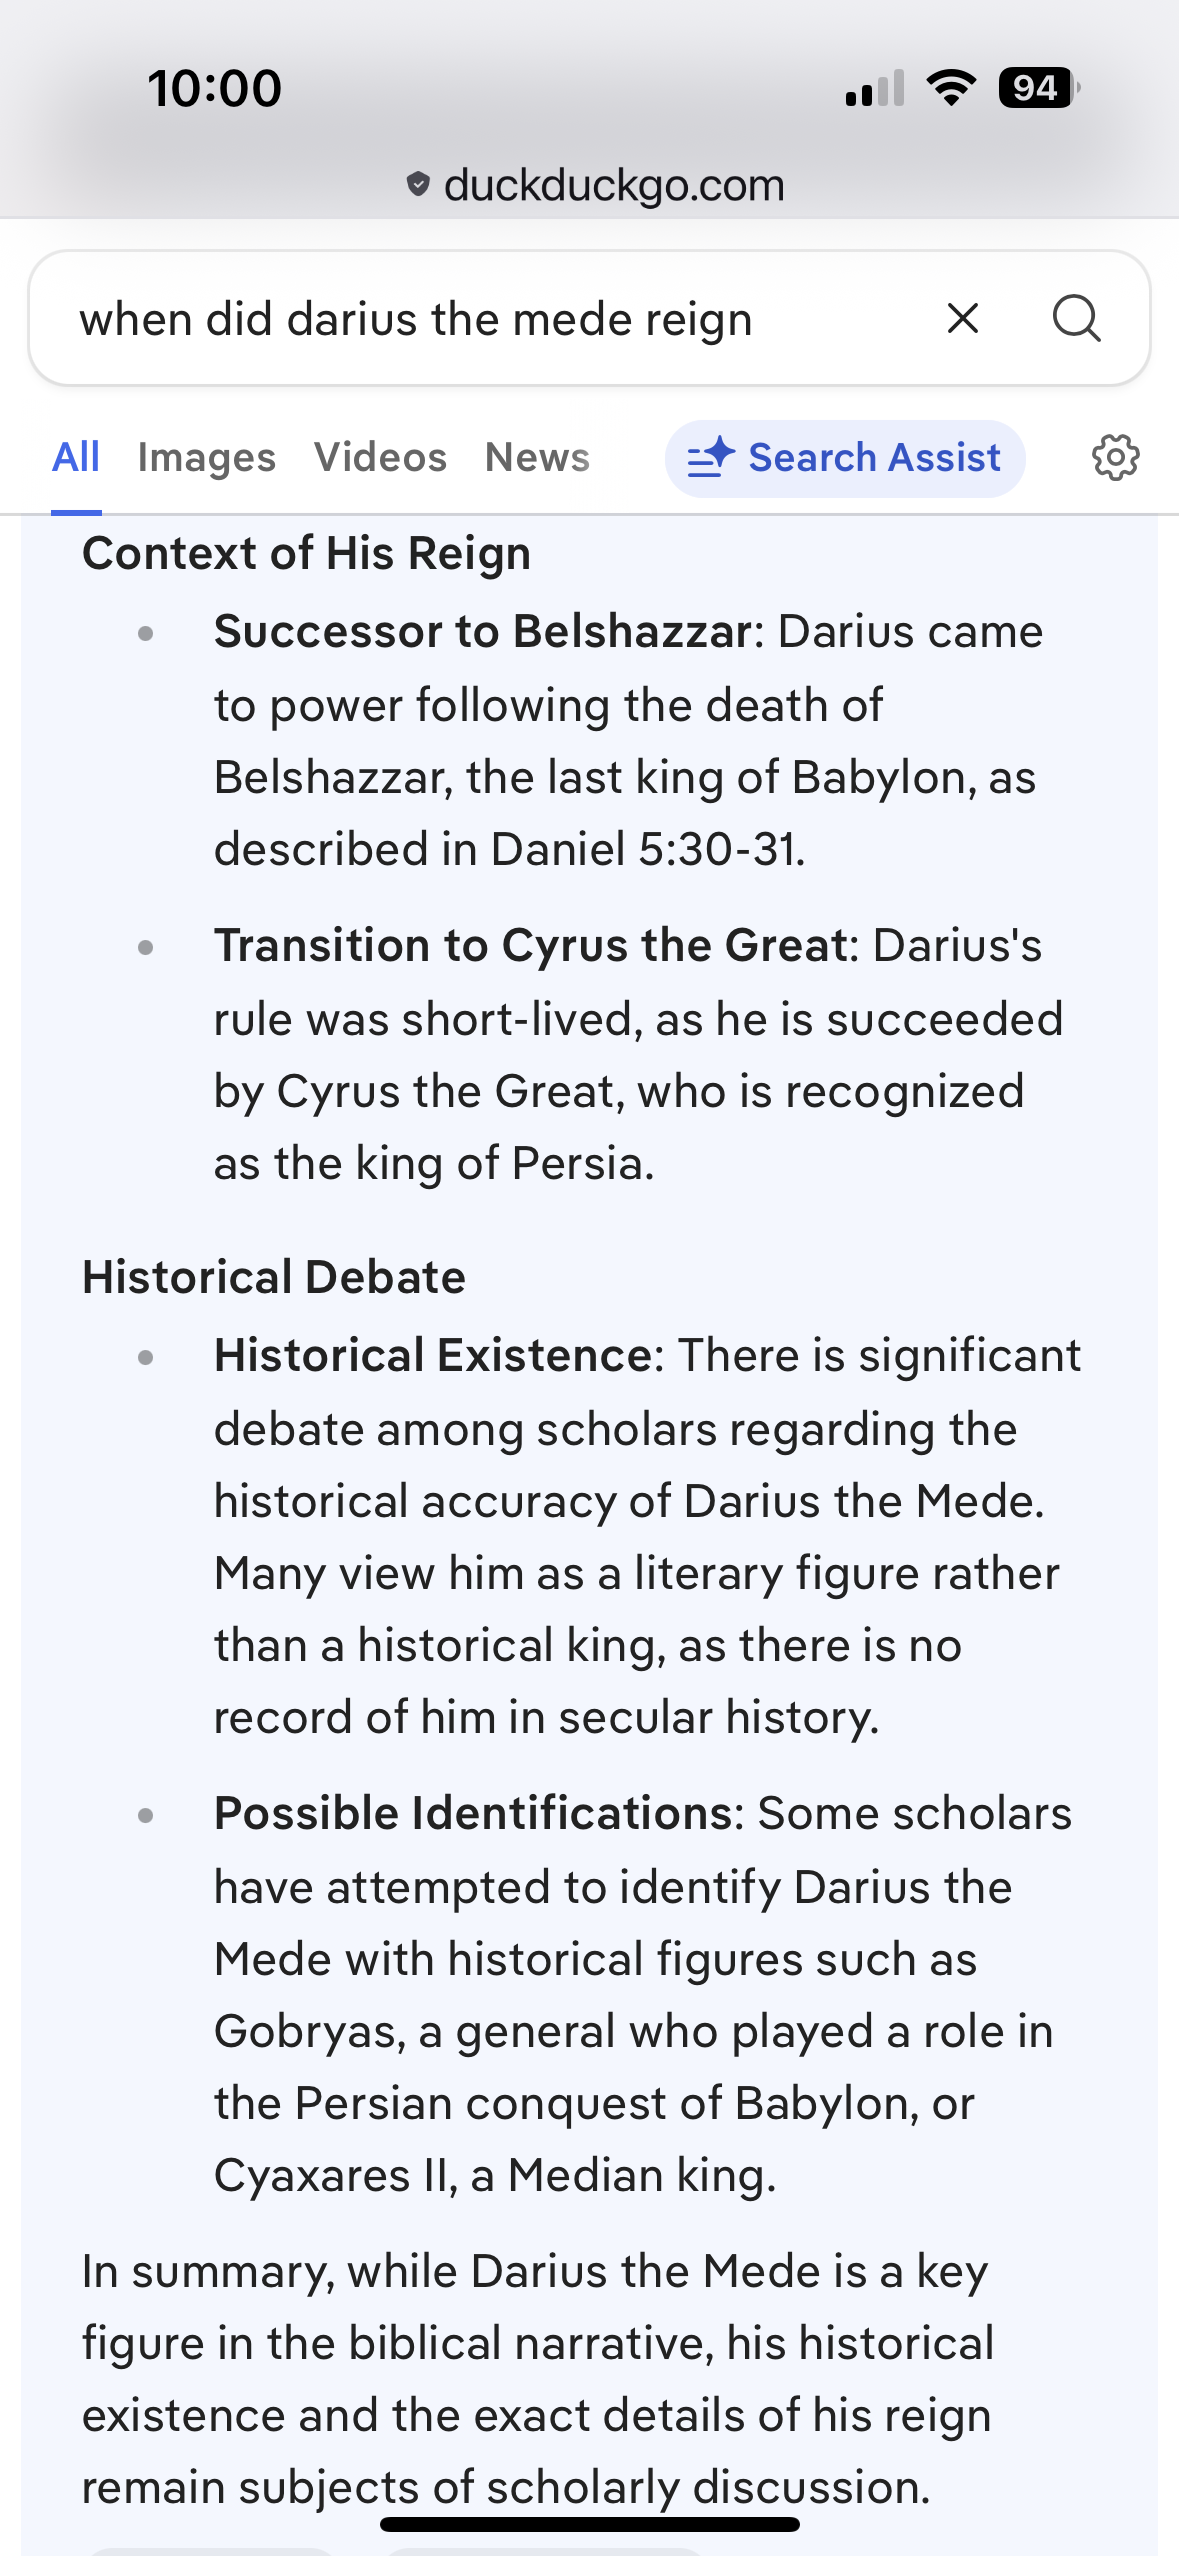The height and width of the screenshot is (2556, 1179).
Task: Tap the cellular signal bars
Action: click(874, 88)
